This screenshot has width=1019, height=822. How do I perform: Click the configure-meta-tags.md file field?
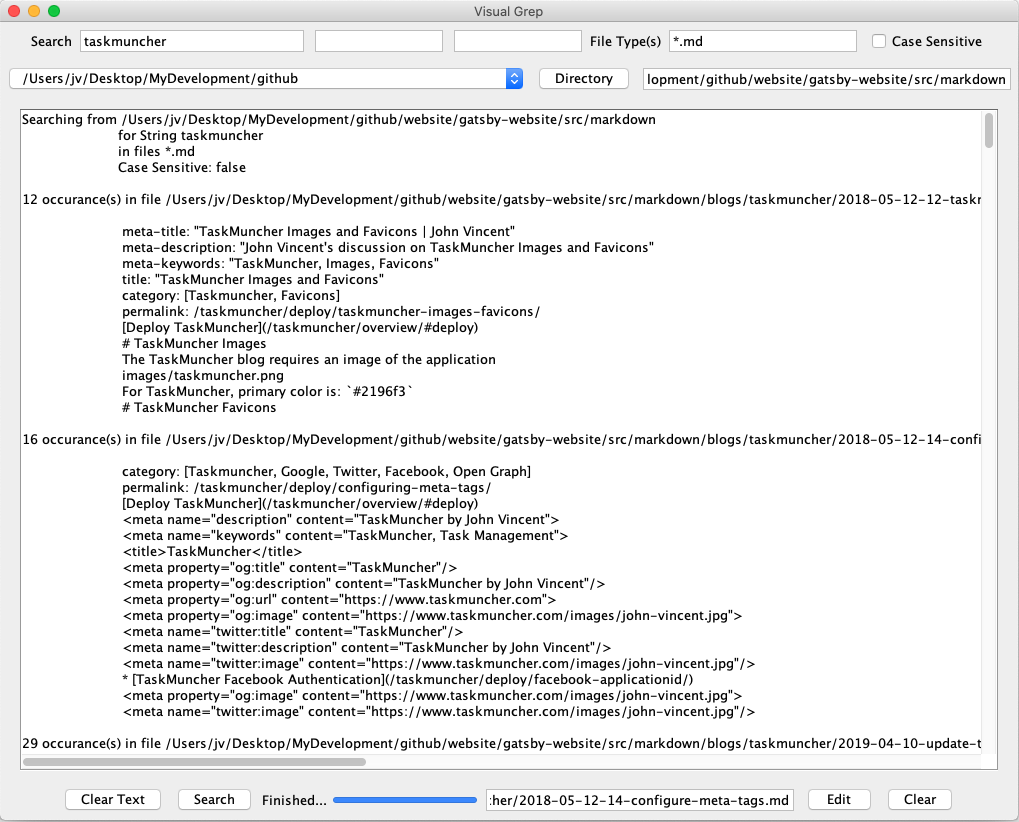[x=640, y=800]
